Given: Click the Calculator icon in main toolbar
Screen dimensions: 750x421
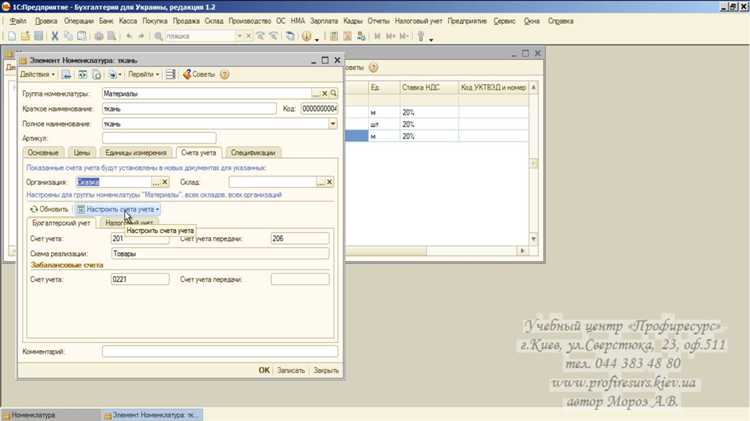Looking at the screenshot, I should [x=334, y=36].
